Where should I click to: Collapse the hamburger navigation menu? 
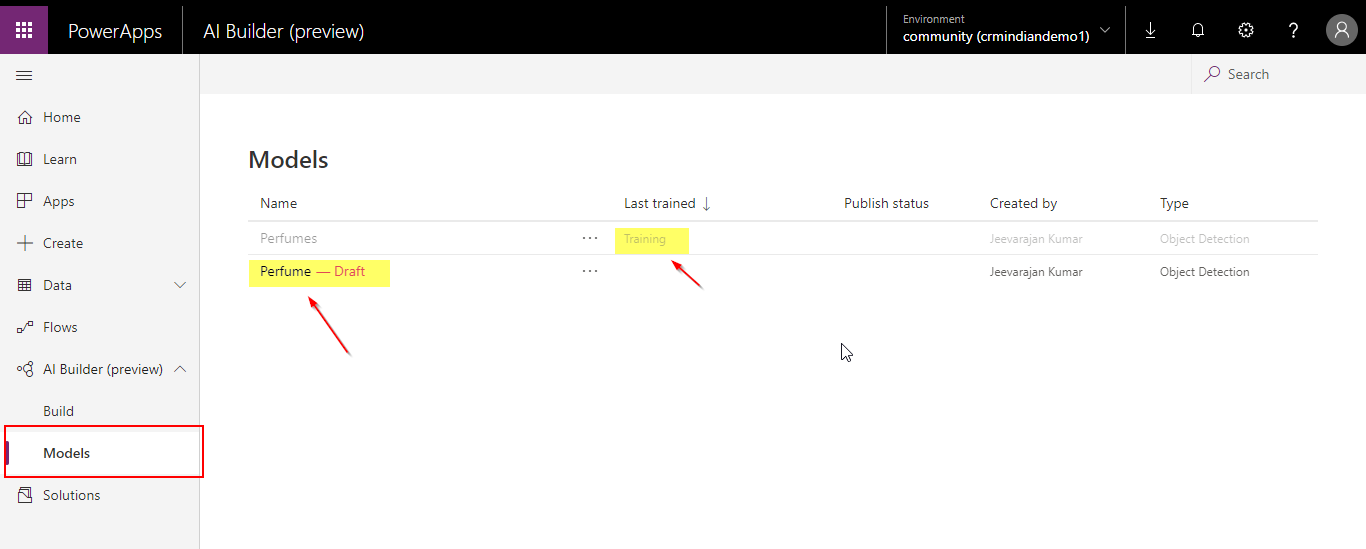[x=24, y=75]
